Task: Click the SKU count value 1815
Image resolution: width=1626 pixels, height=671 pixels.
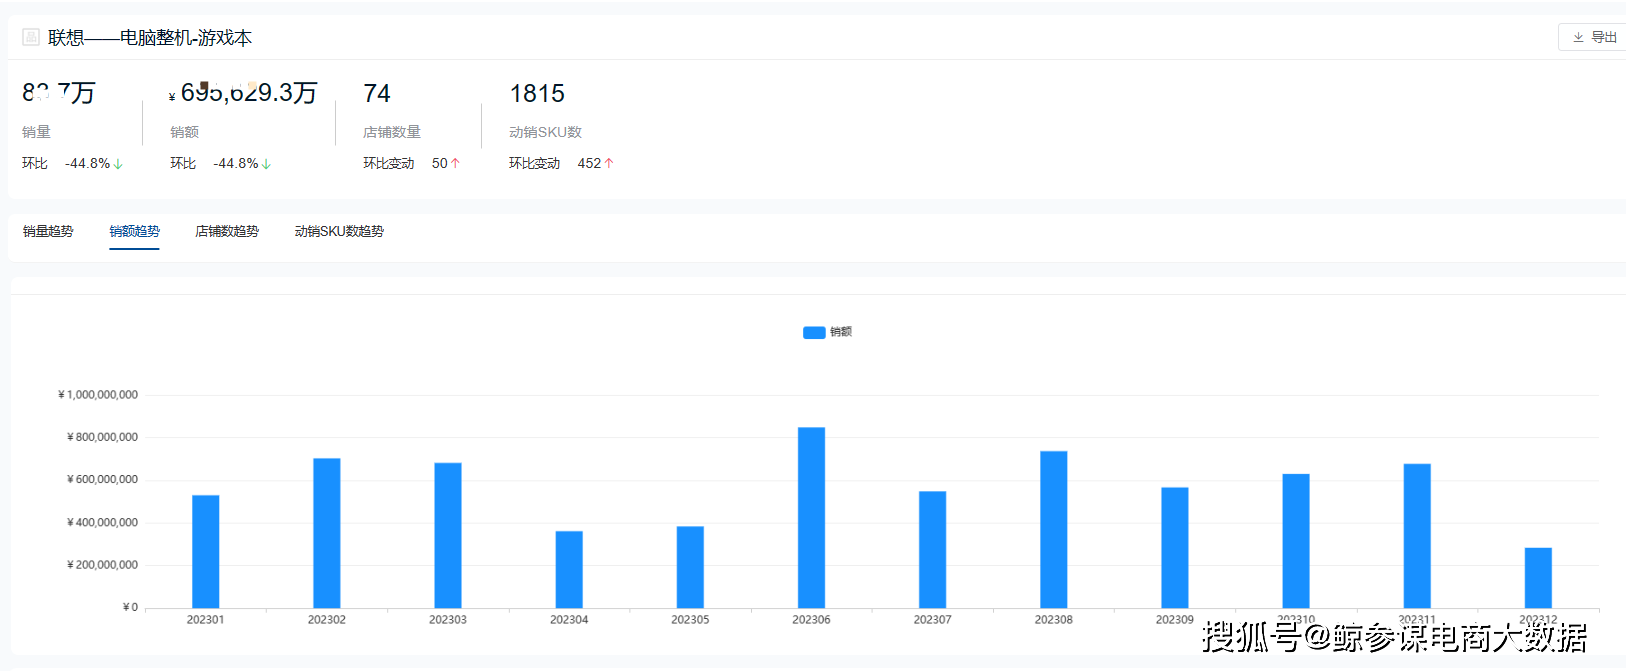Action: [x=537, y=93]
